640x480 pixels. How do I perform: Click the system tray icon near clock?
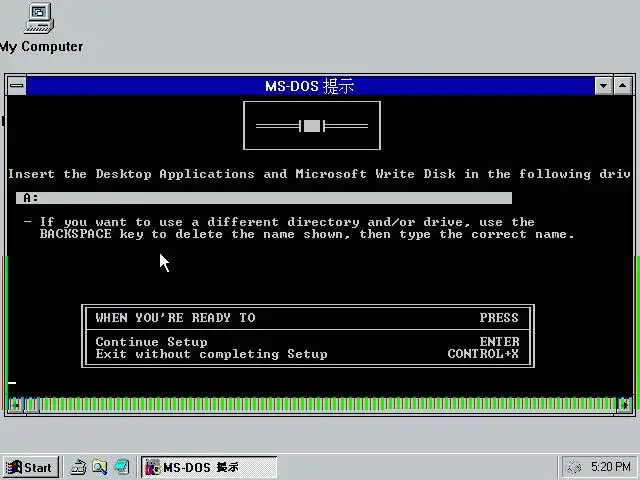tap(573, 467)
